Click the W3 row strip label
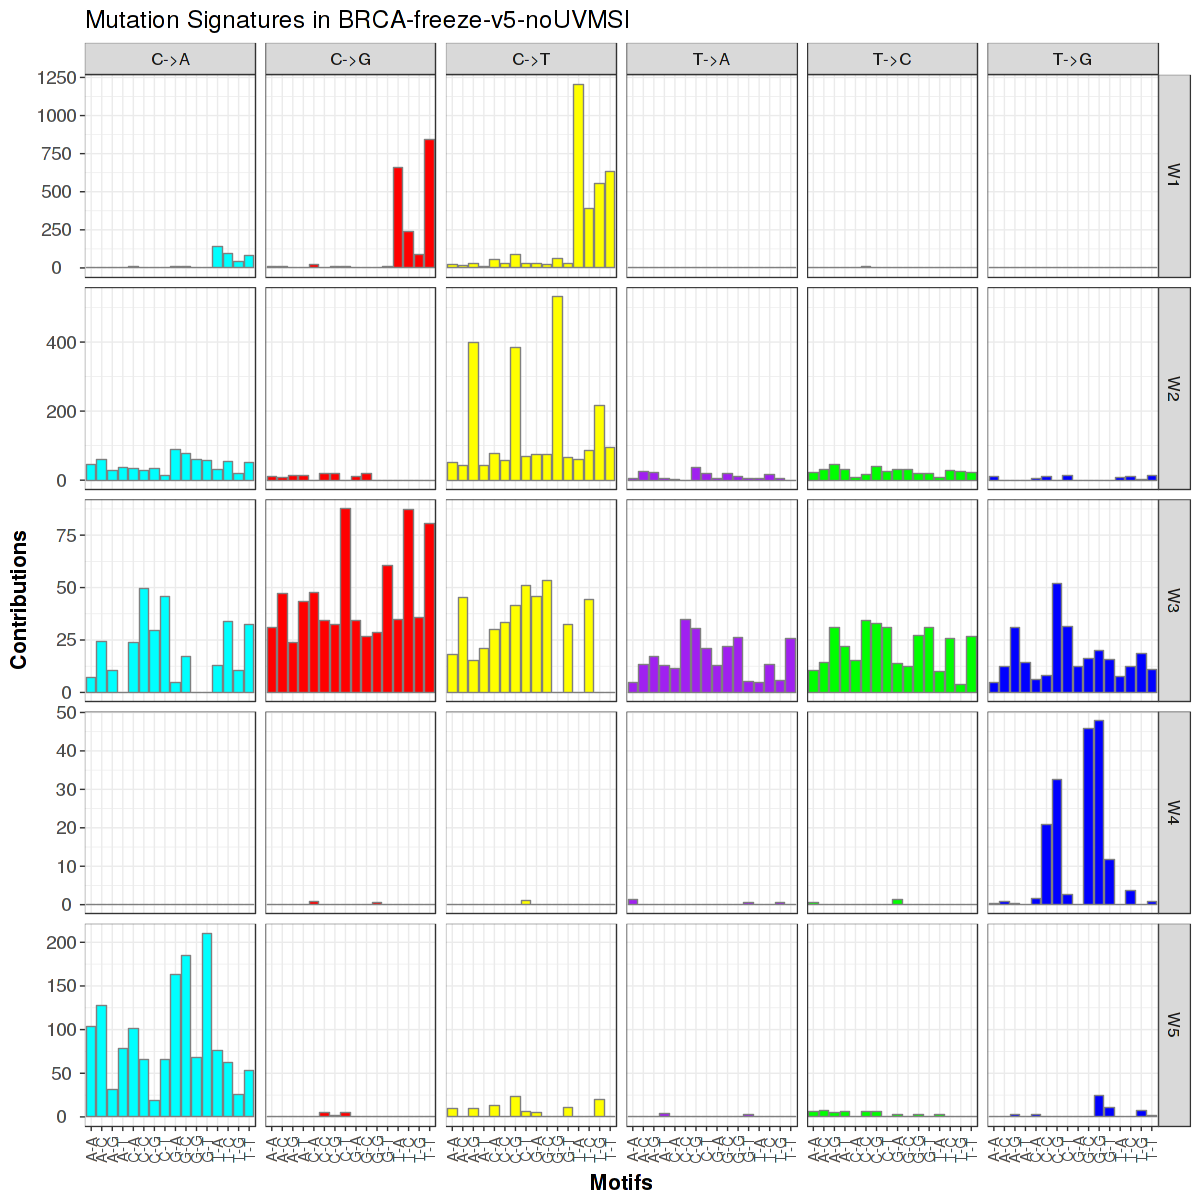The width and height of the screenshot is (1200, 1200). (x=1173, y=600)
